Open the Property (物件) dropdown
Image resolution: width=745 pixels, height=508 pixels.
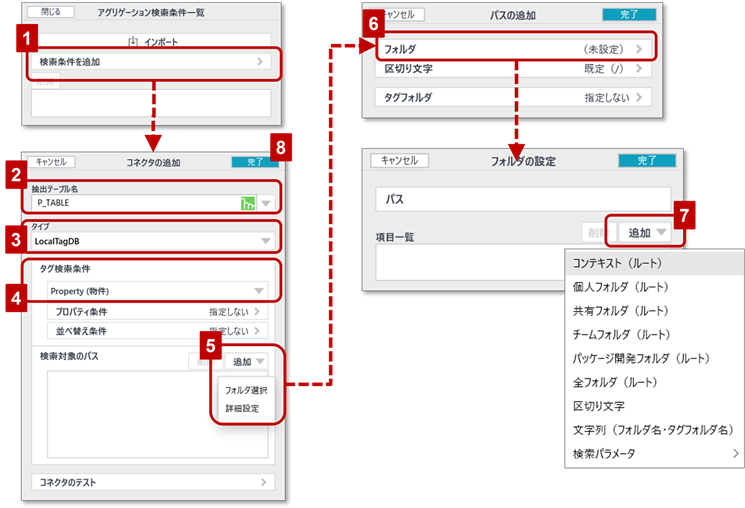pyautogui.click(x=157, y=291)
